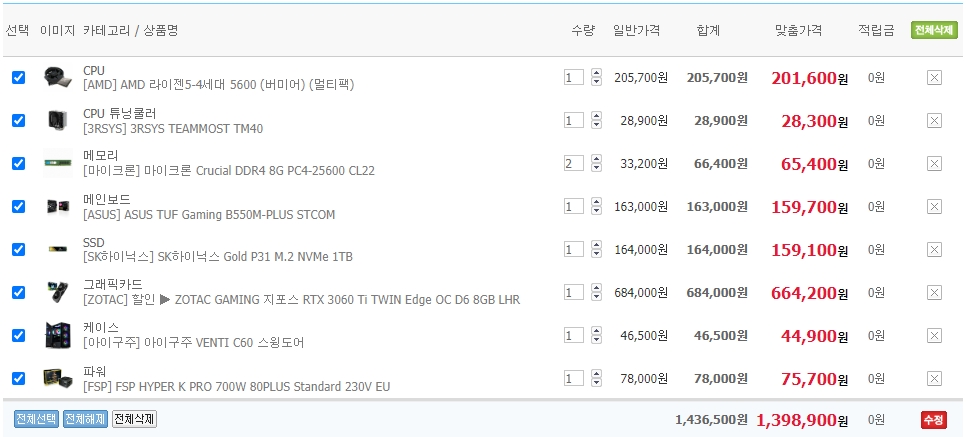Click the 적립금 column header
The height and width of the screenshot is (437, 966).
click(876, 30)
